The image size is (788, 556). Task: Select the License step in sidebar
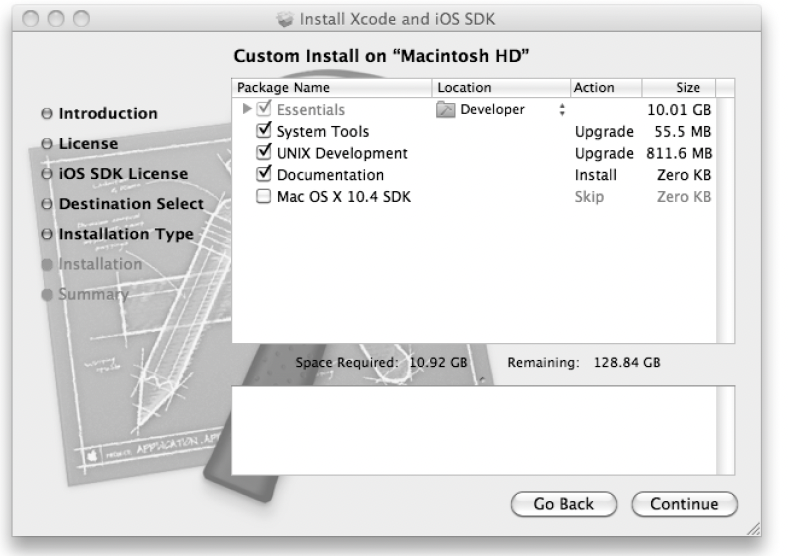[88, 144]
